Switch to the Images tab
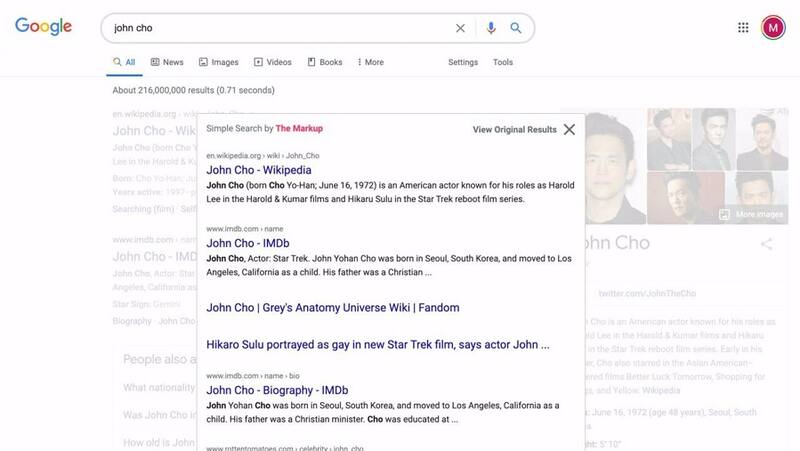This screenshot has width=800, height=451. tap(219, 62)
